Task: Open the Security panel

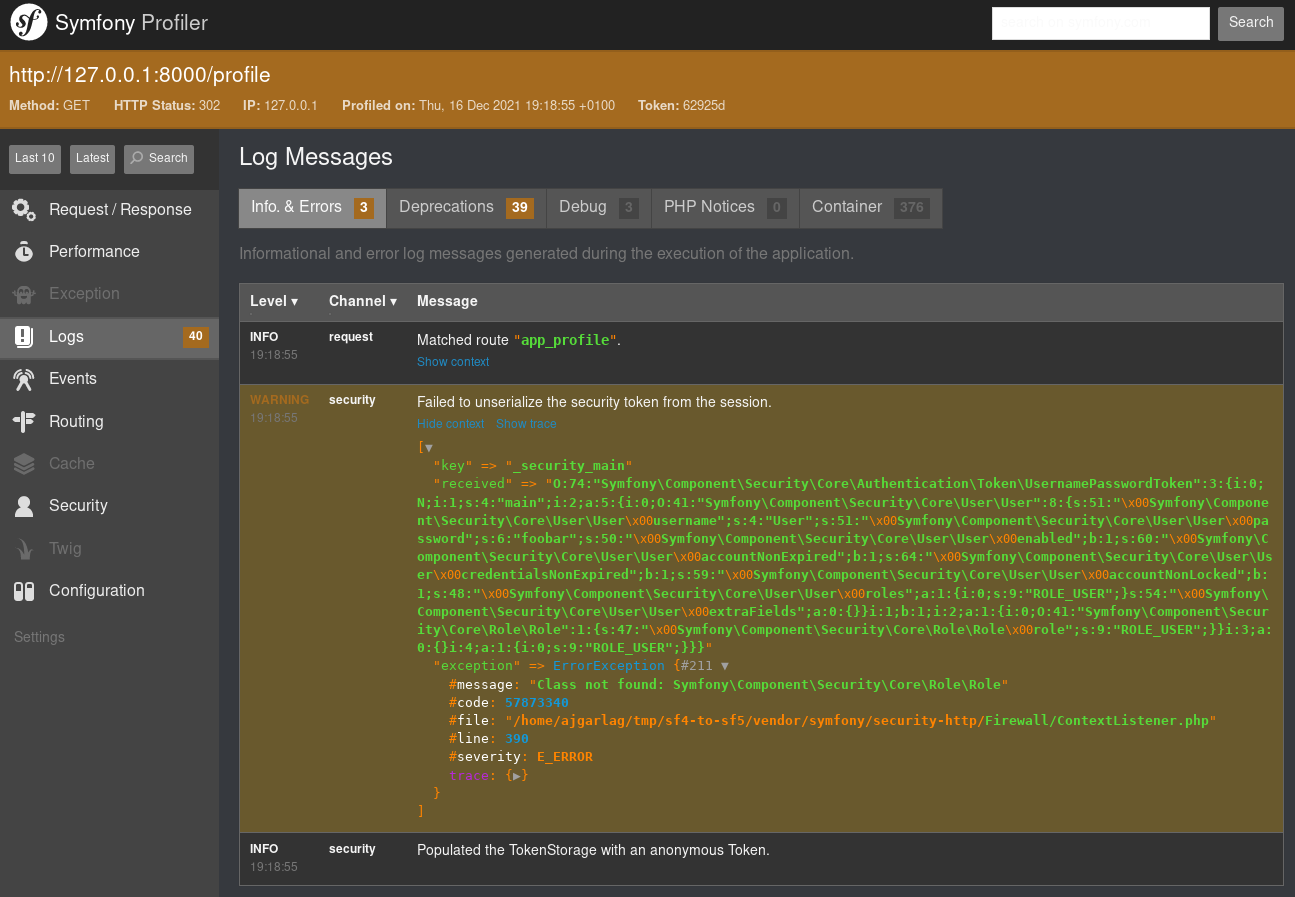Action: [109, 506]
